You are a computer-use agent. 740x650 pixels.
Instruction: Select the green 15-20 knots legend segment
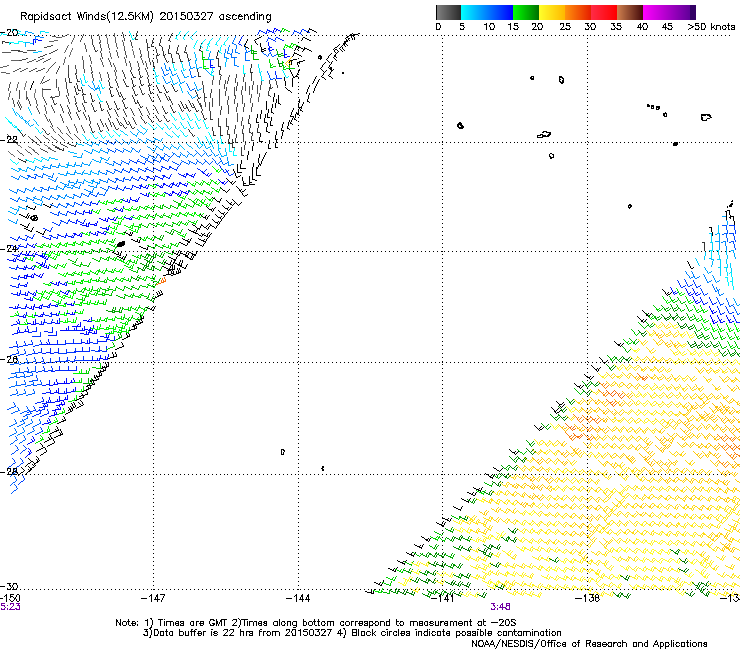[526, 12]
